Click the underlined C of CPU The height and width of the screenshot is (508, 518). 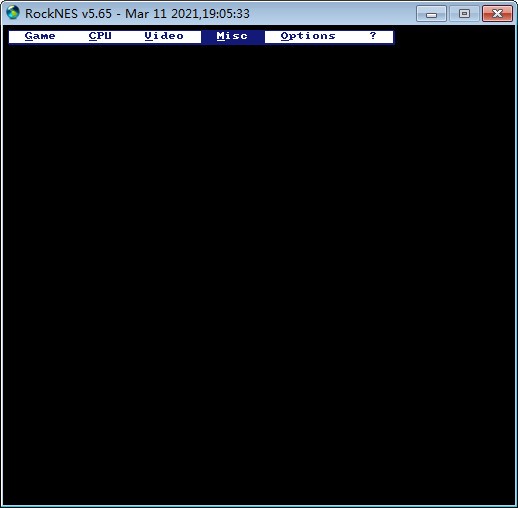pyautogui.click(x=92, y=36)
